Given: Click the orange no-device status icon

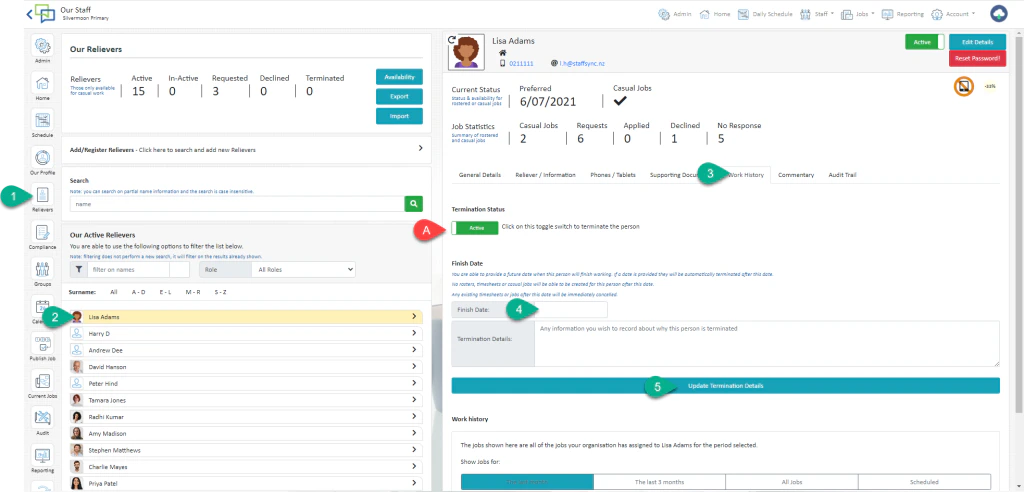Looking at the screenshot, I should (964, 86).
